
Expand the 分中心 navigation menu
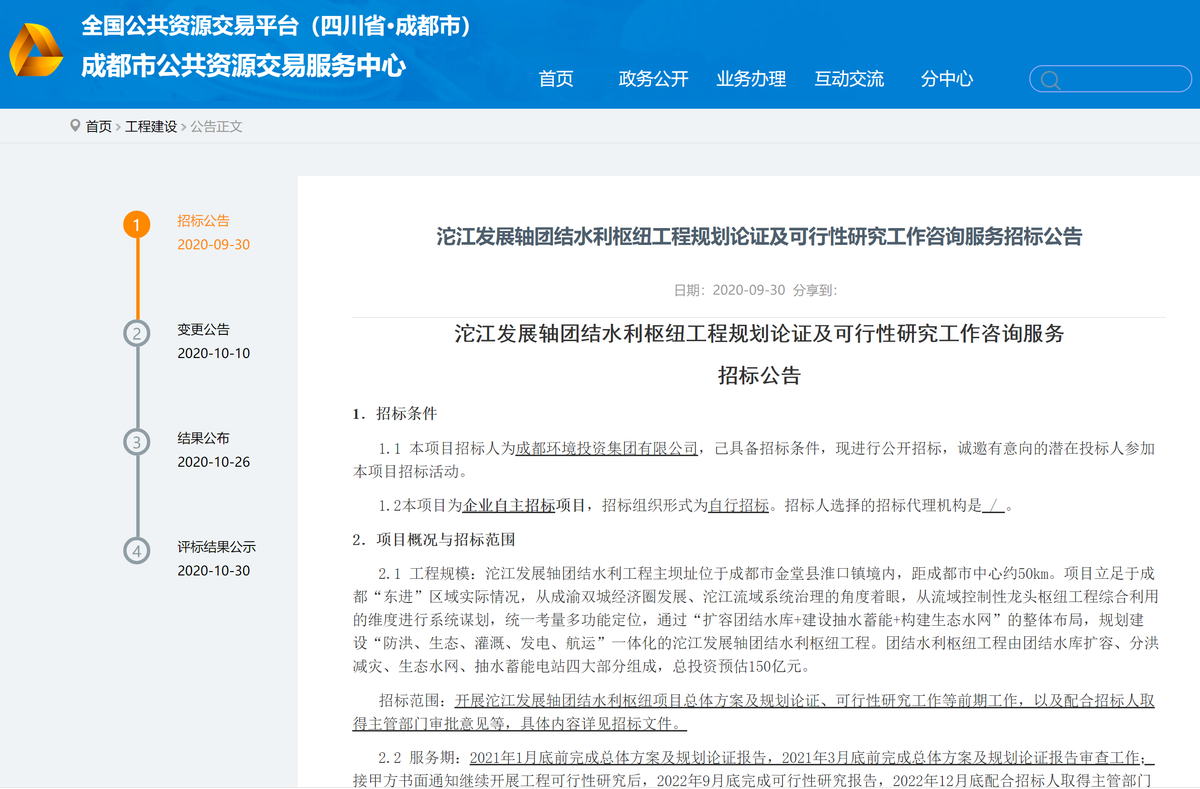click(x=946, y=79)
